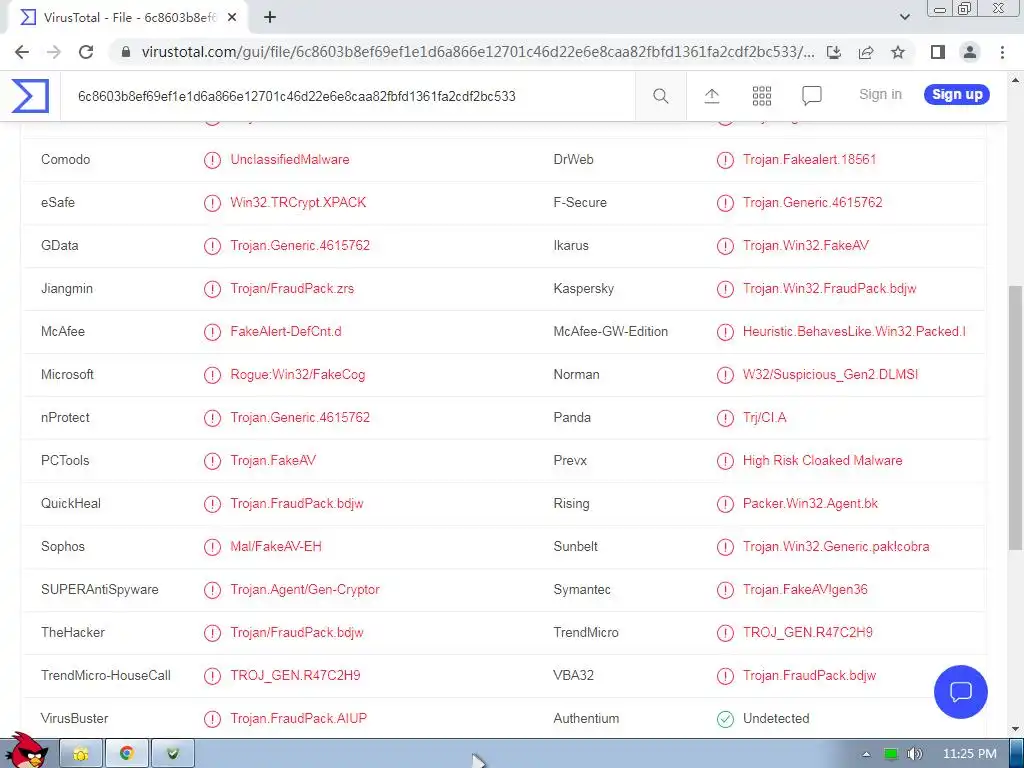This screenshot has height=768, width=1024.
Task: Click the volume speaker tray icon
Action: coord(914,754)
